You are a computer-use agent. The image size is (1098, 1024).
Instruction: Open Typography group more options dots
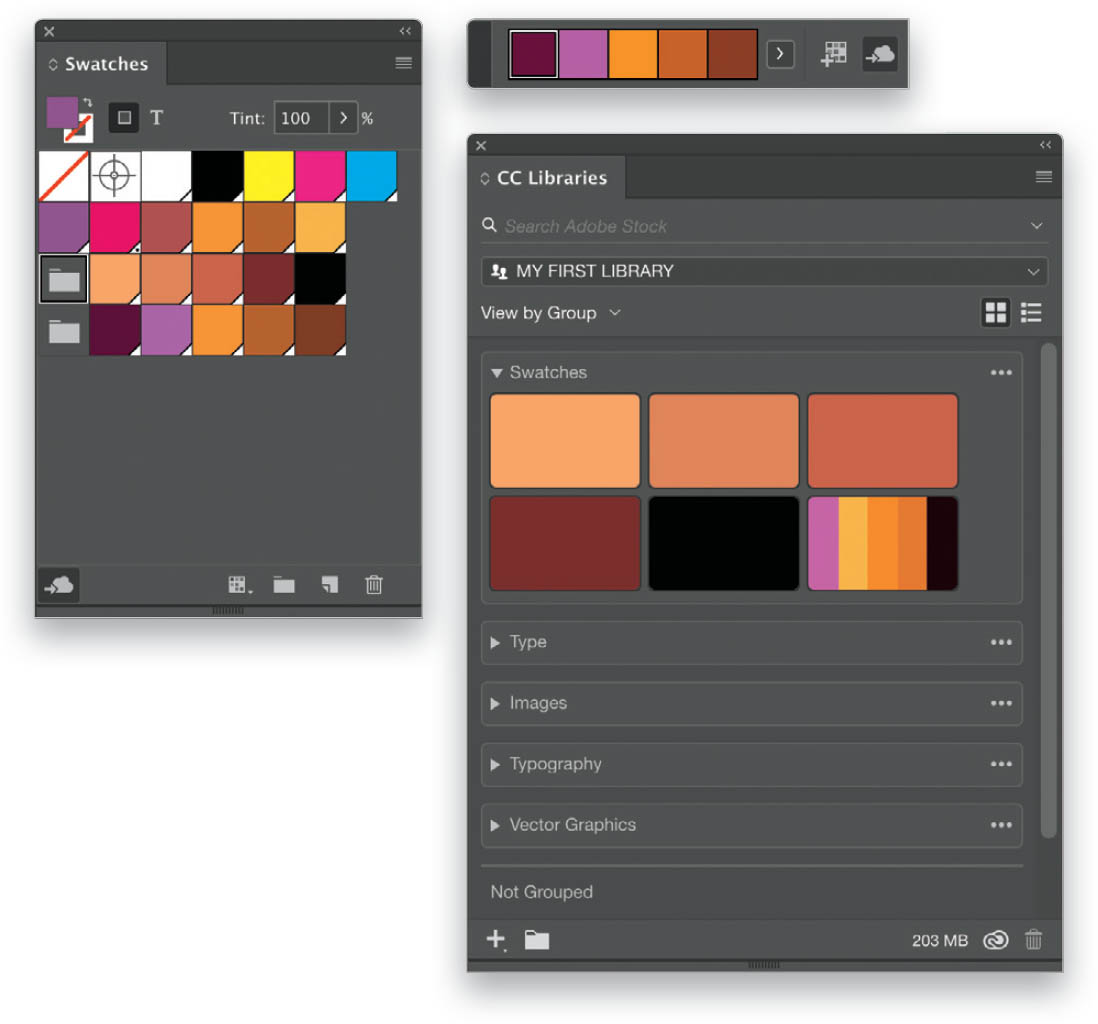tap(1001, 764)
